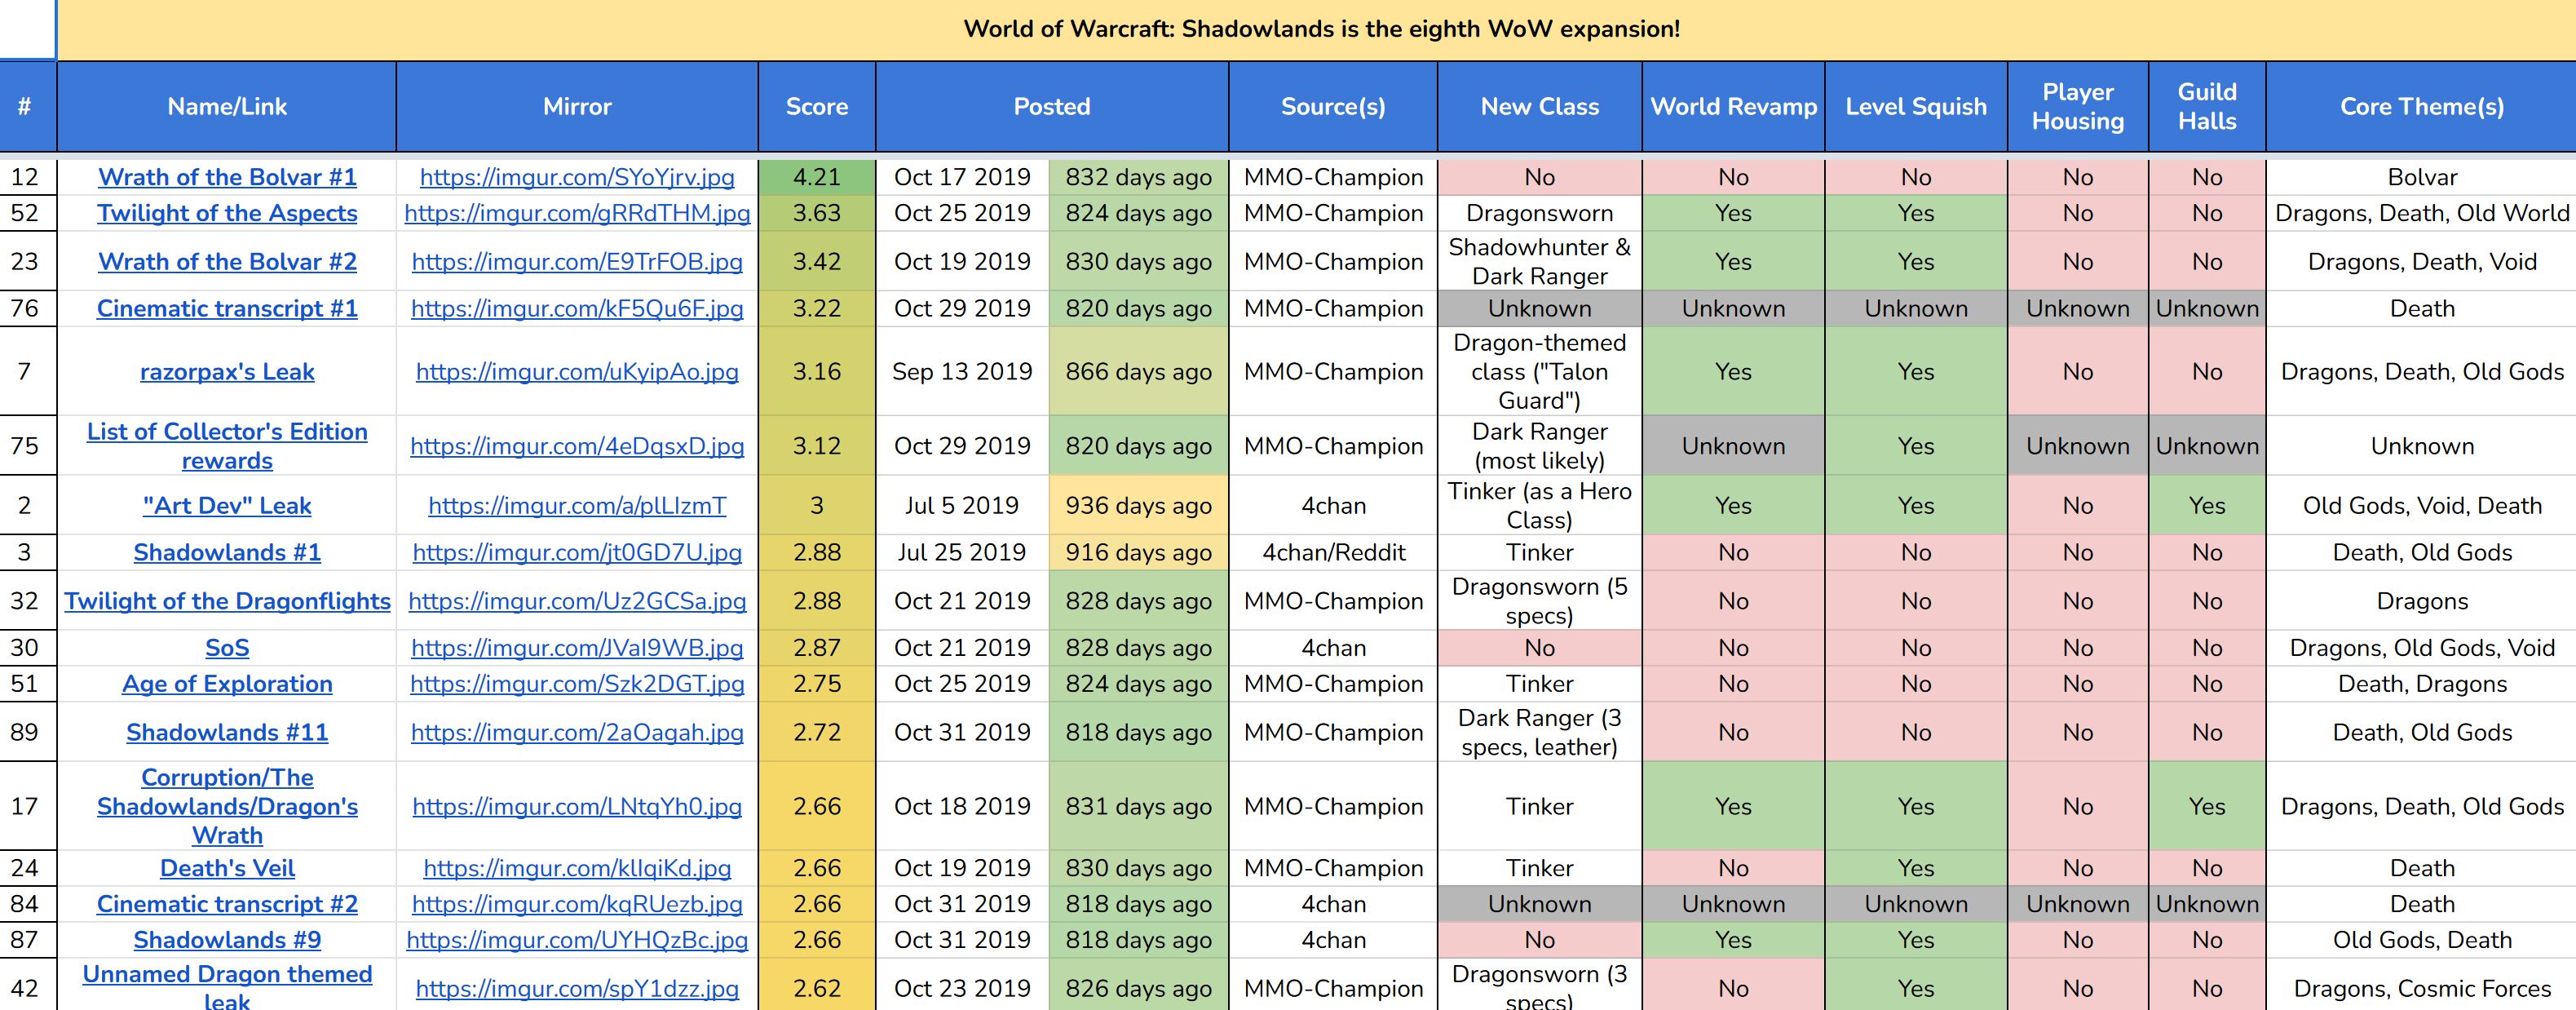Select the 4.21 score cell

click(x=816, y=177)
